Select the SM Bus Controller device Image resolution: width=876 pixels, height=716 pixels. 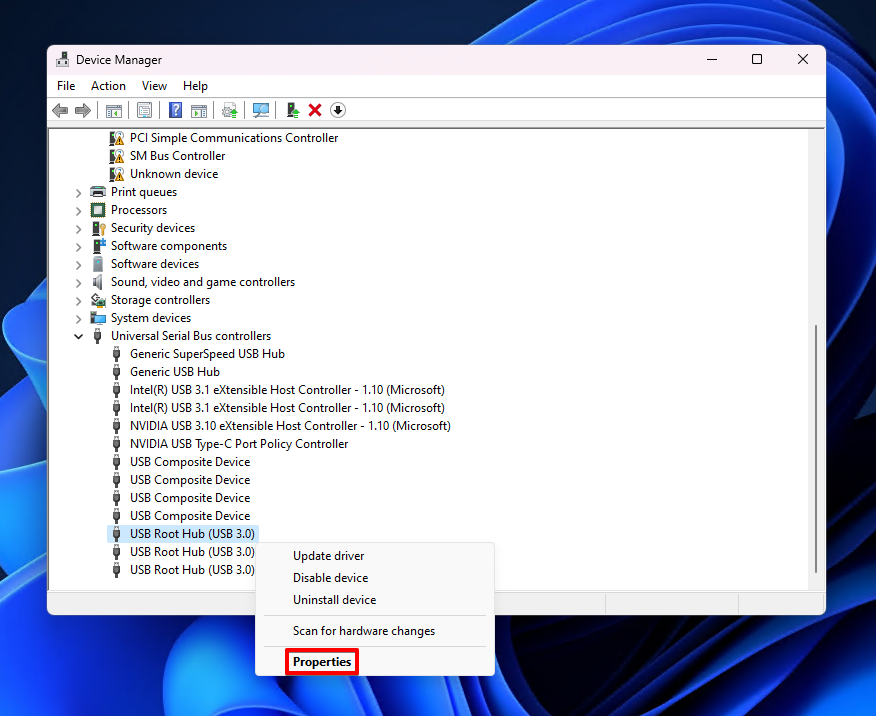pyautogui.click(x=177, y=155)
